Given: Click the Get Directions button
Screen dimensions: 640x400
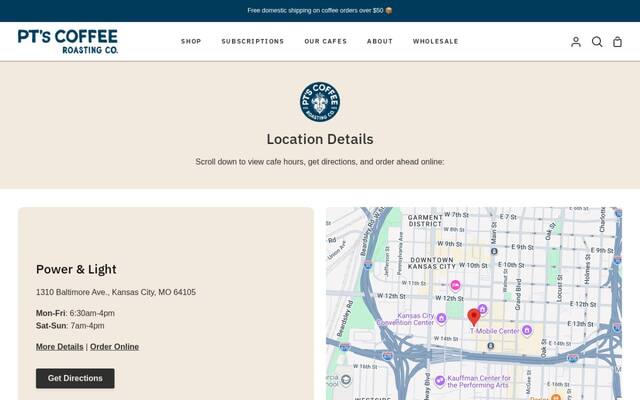Looking at the screenshot, I should coord(75,378).
